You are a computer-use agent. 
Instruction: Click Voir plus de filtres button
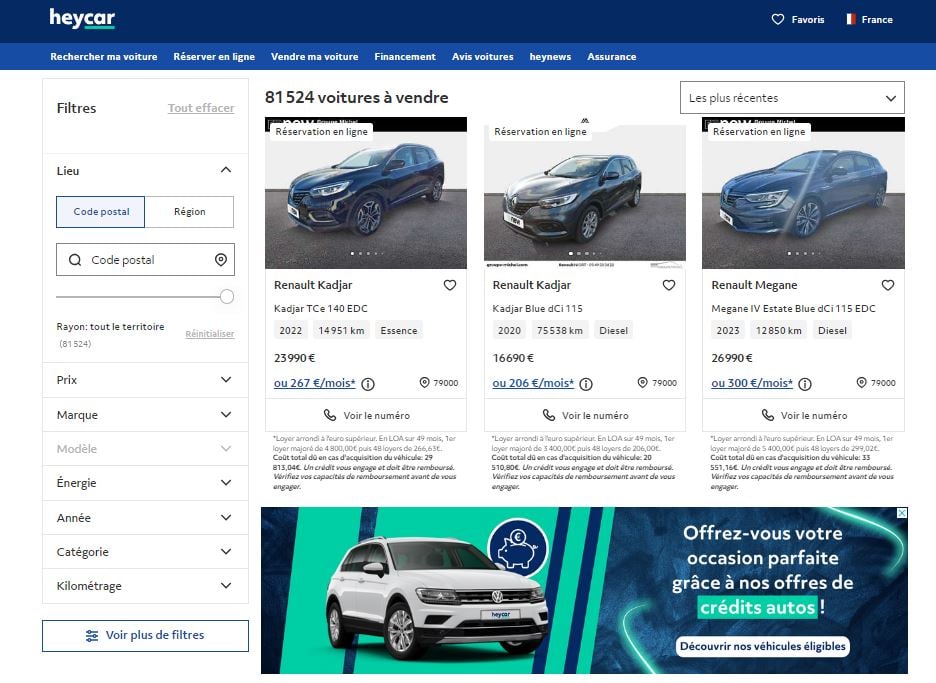point(145,635)
